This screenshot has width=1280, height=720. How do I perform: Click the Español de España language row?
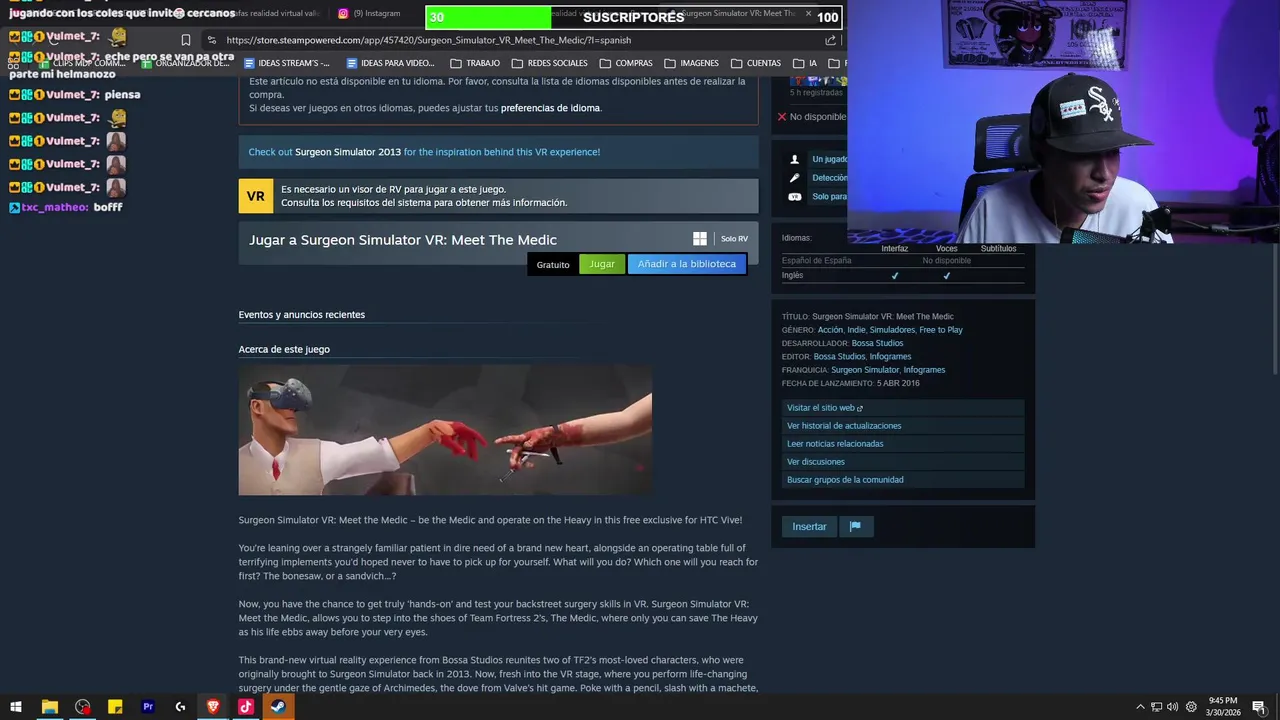[902, 261]
